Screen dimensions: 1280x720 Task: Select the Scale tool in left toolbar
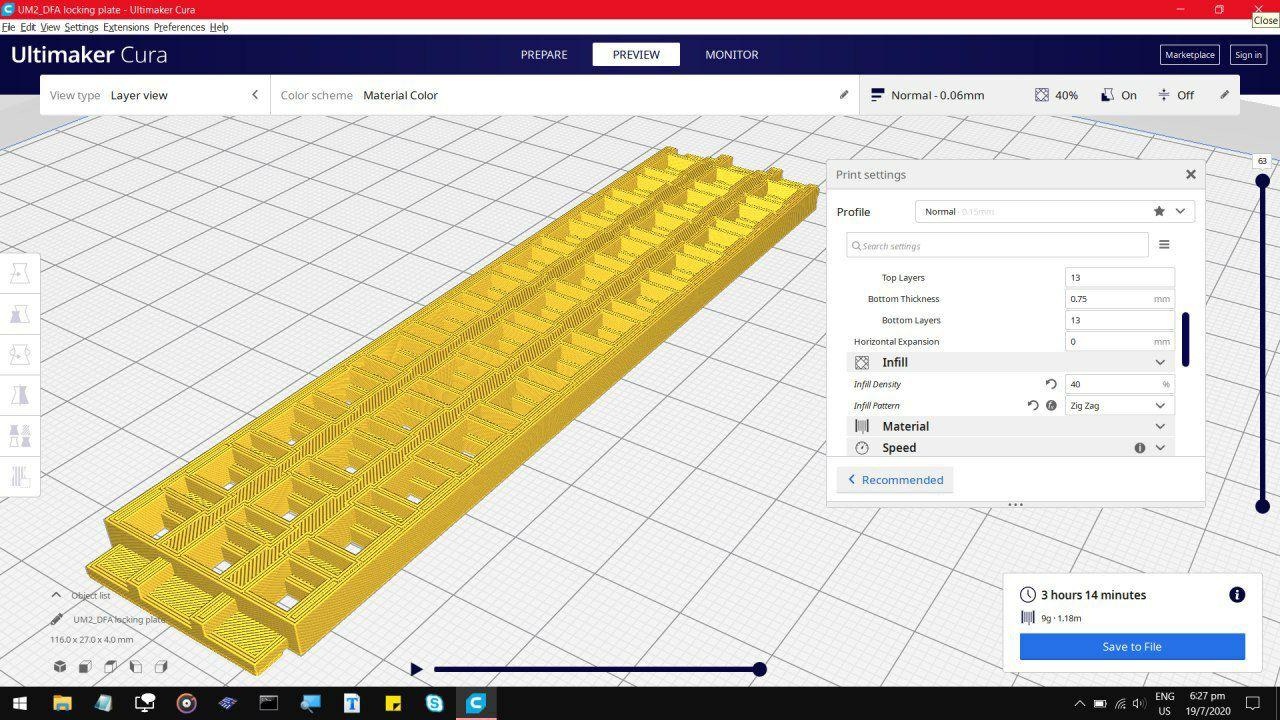[x=19, y=314]
